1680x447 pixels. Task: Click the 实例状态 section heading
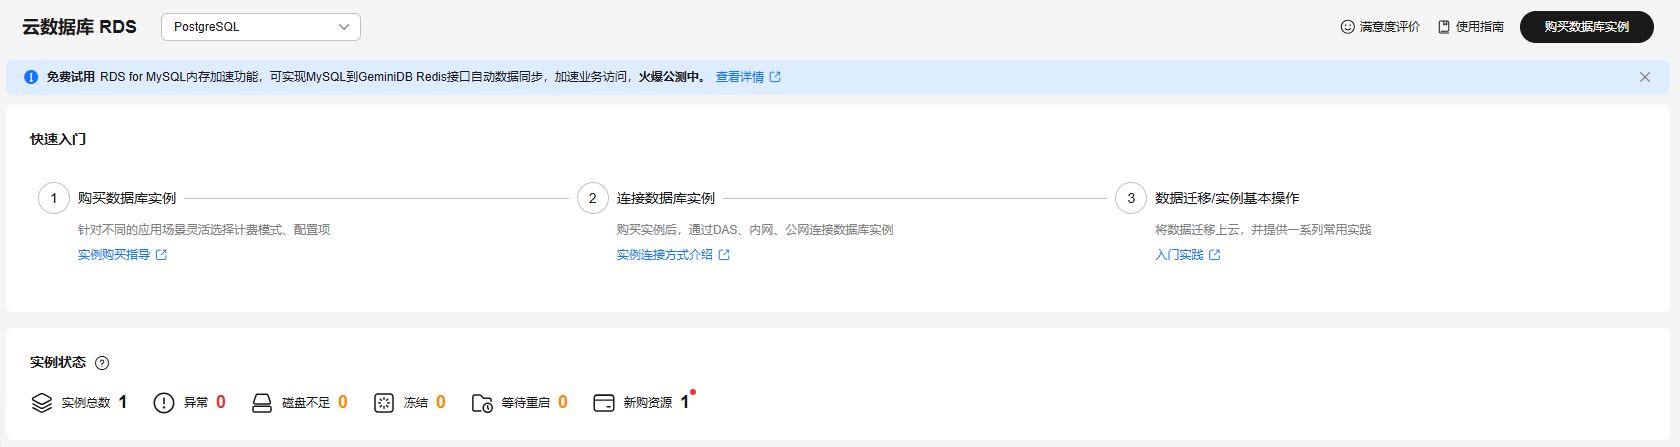[58, 362]
